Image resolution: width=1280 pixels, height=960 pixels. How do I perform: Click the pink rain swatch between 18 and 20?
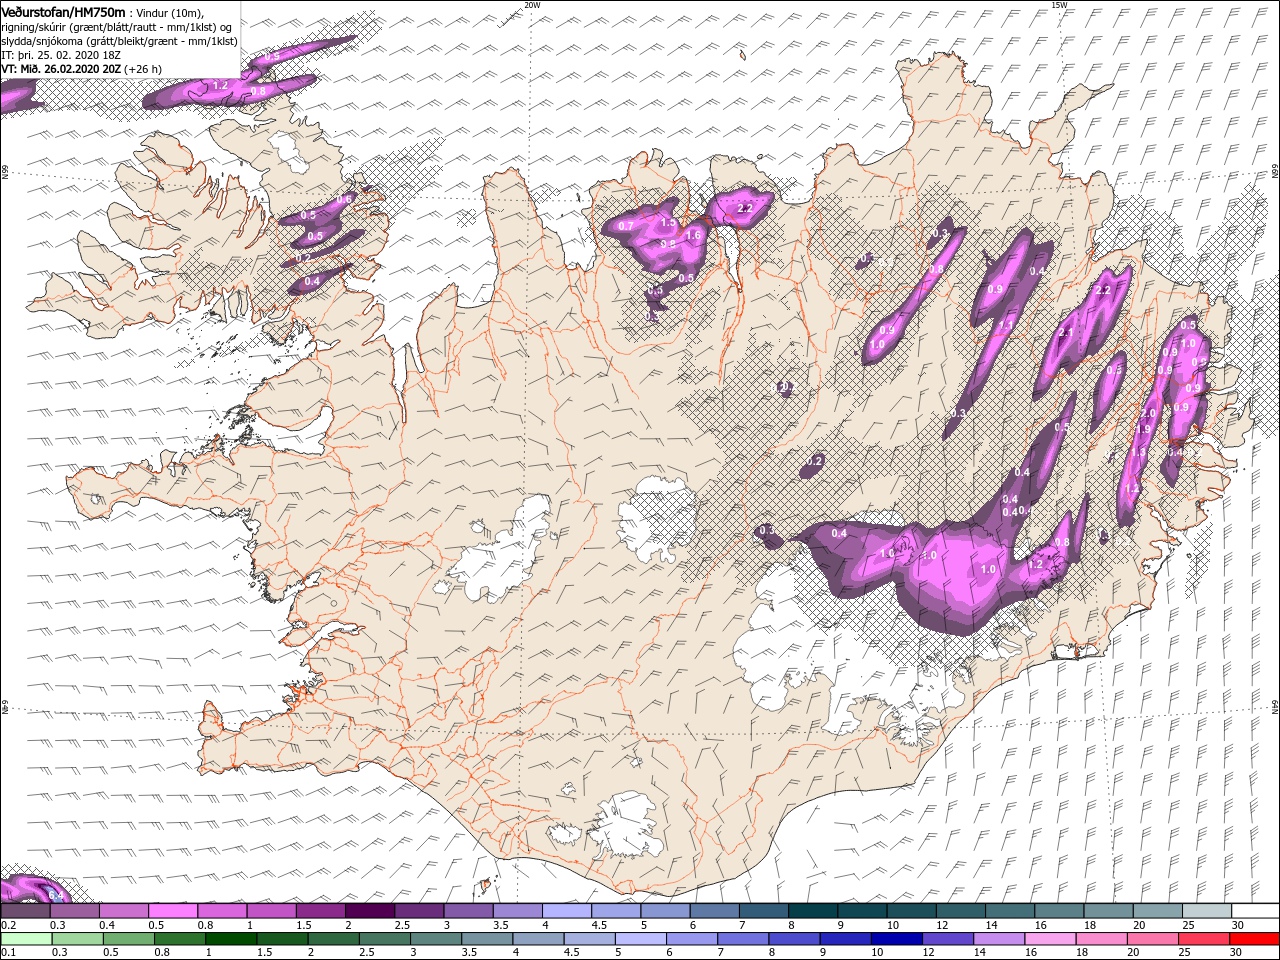[1100, 939]
